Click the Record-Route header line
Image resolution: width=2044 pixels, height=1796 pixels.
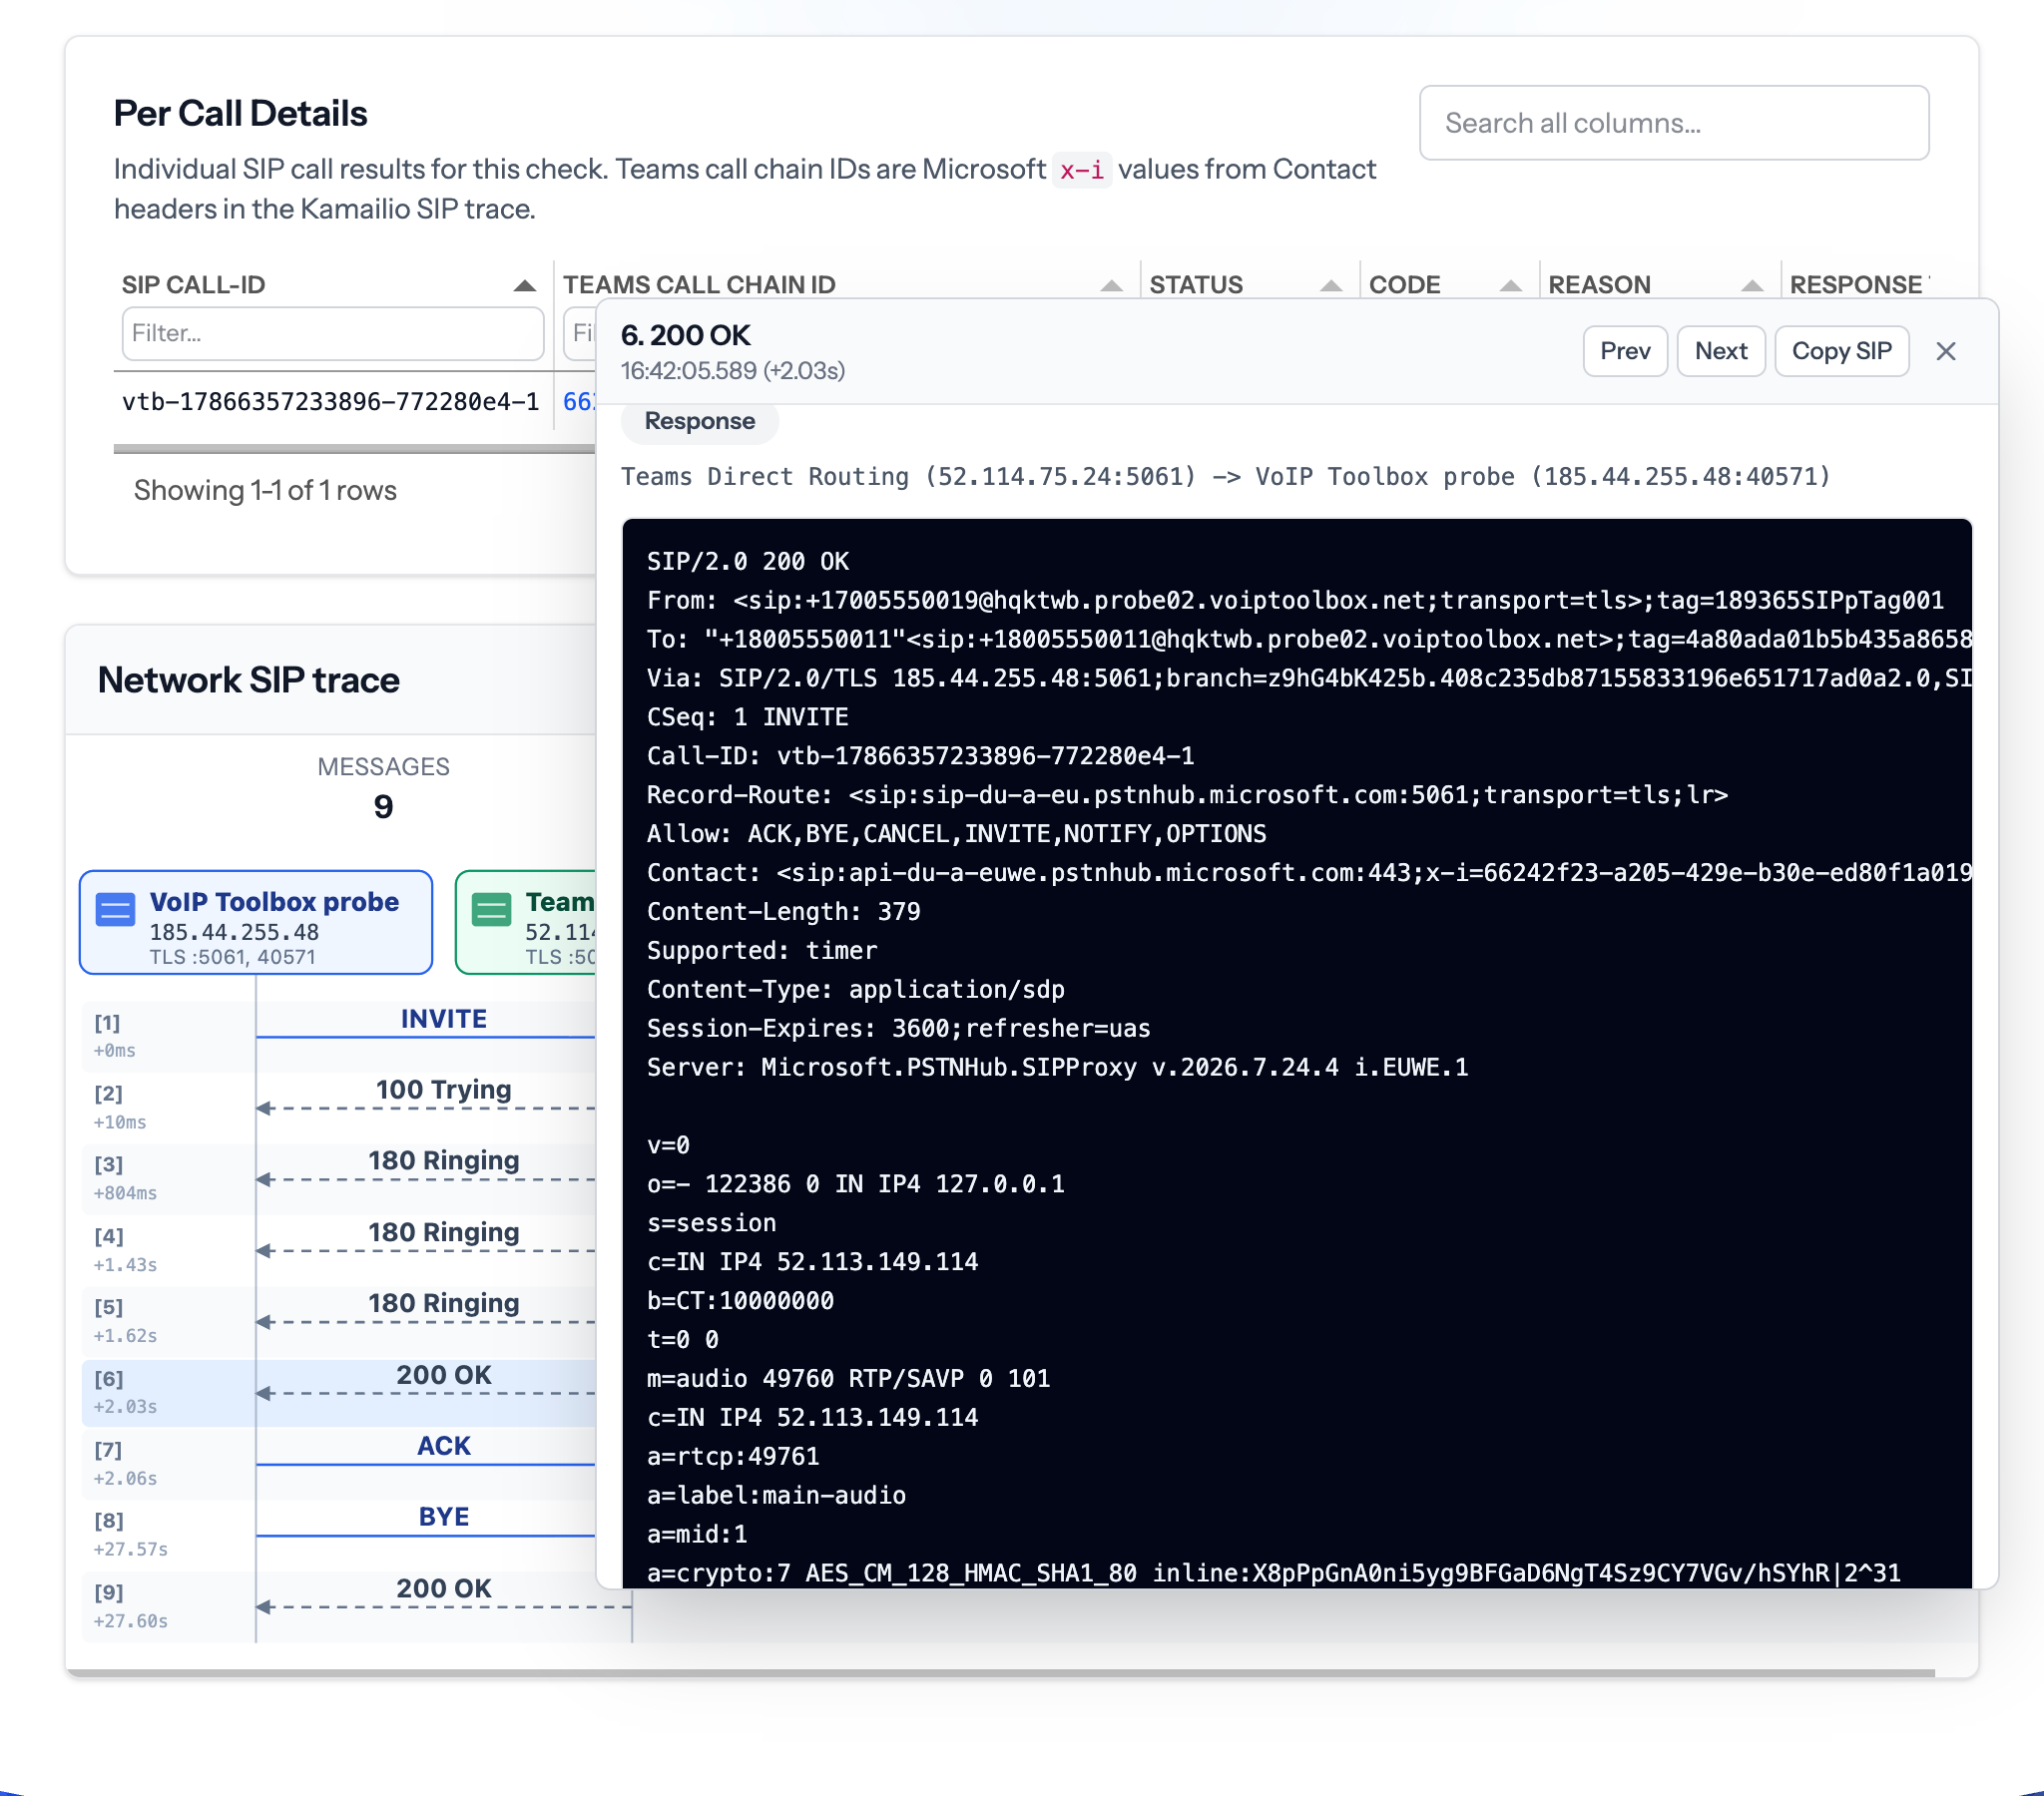tap(1187, 795)
